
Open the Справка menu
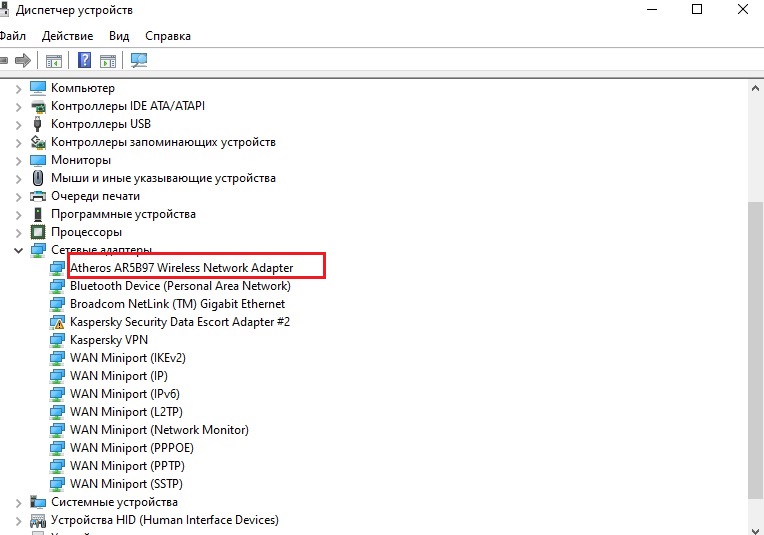[x=167, y=36]
